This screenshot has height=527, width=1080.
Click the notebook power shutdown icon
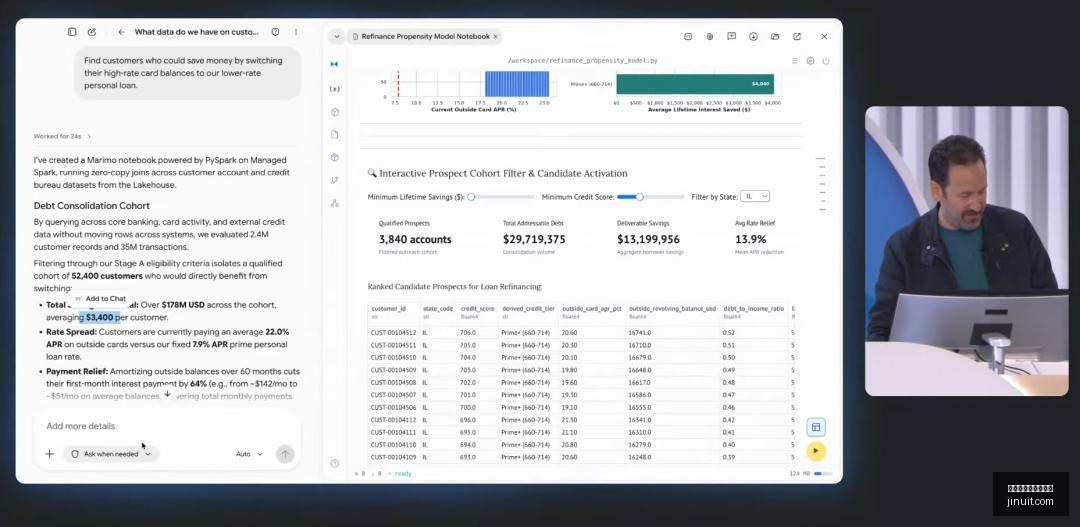826,61
